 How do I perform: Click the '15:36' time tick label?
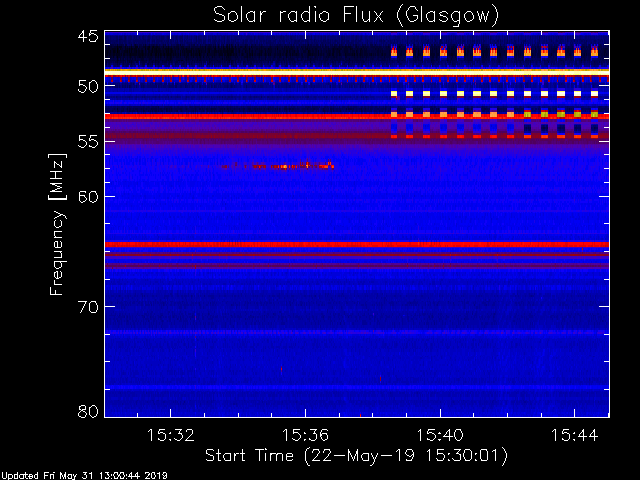(x=305, y=435)
